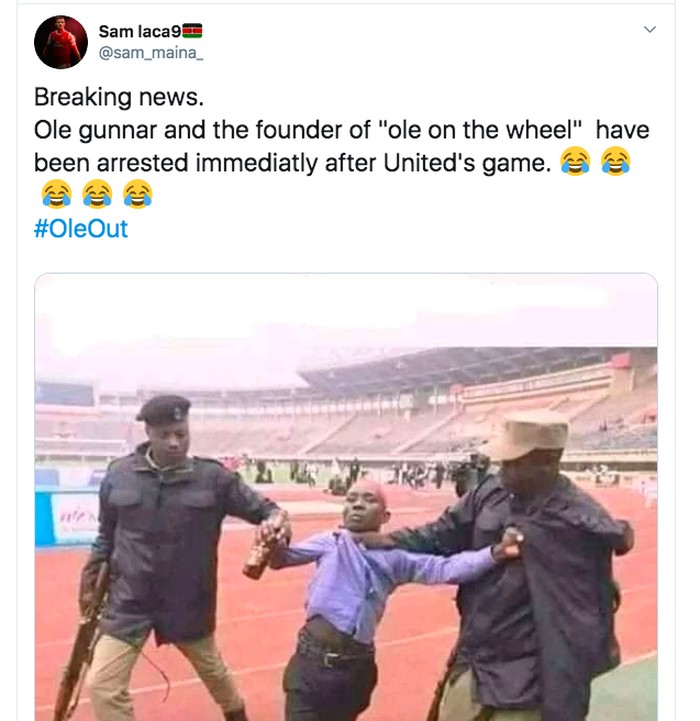700x721 pixels.
Task: Click the Kenyan flag emoji beside name
Action: (193, 30)
